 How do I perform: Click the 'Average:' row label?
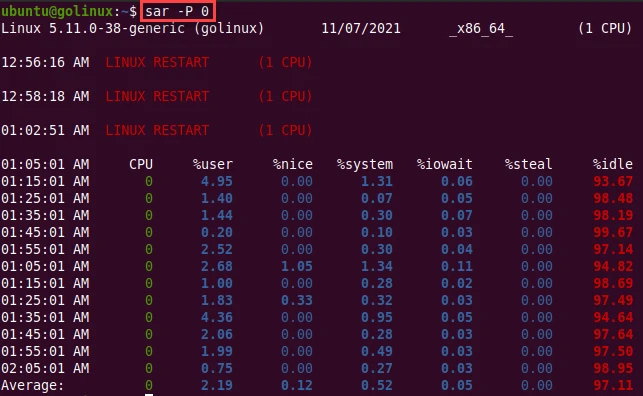click(33, 385)
